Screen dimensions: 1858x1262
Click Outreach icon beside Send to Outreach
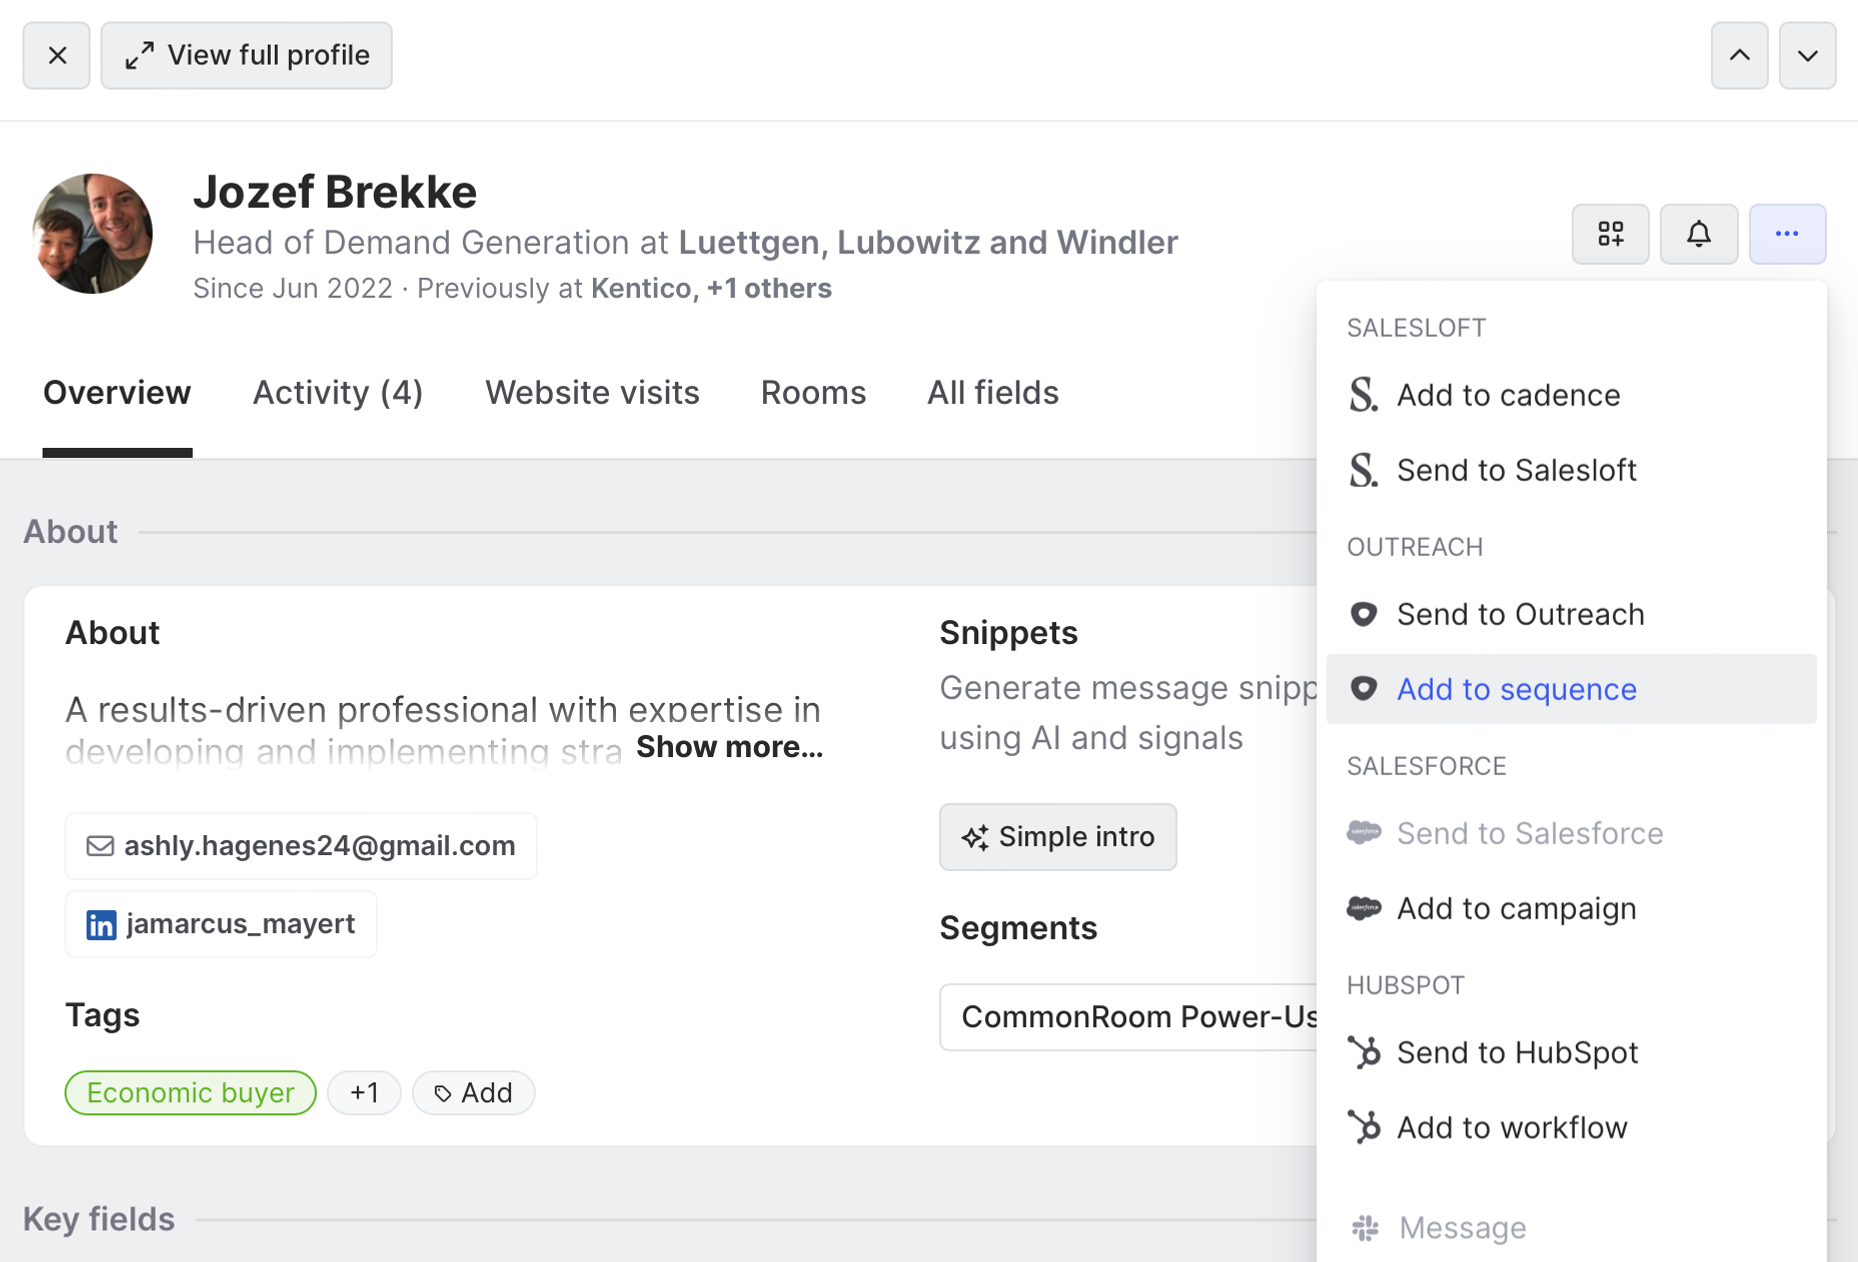tap(1363, 614)
